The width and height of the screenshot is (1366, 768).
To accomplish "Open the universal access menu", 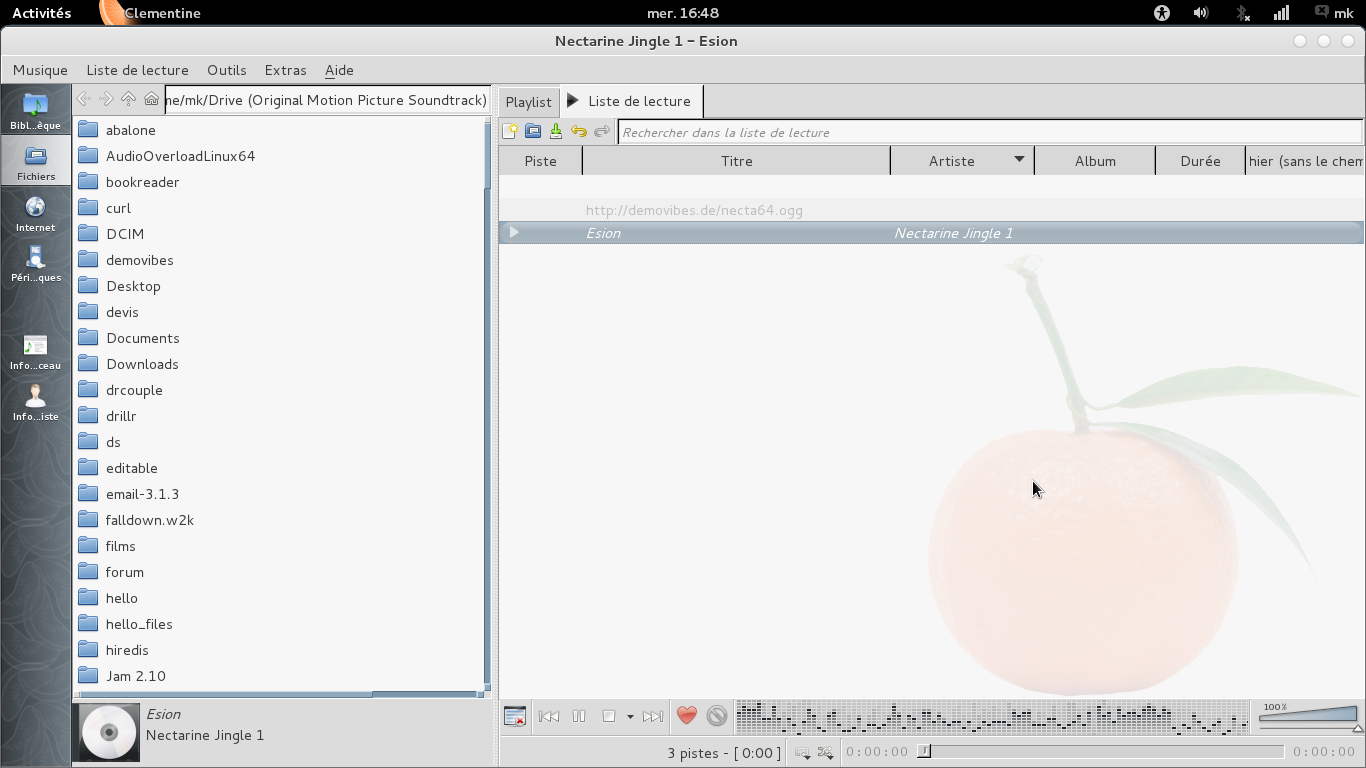I will click(x=1161, y=13).
